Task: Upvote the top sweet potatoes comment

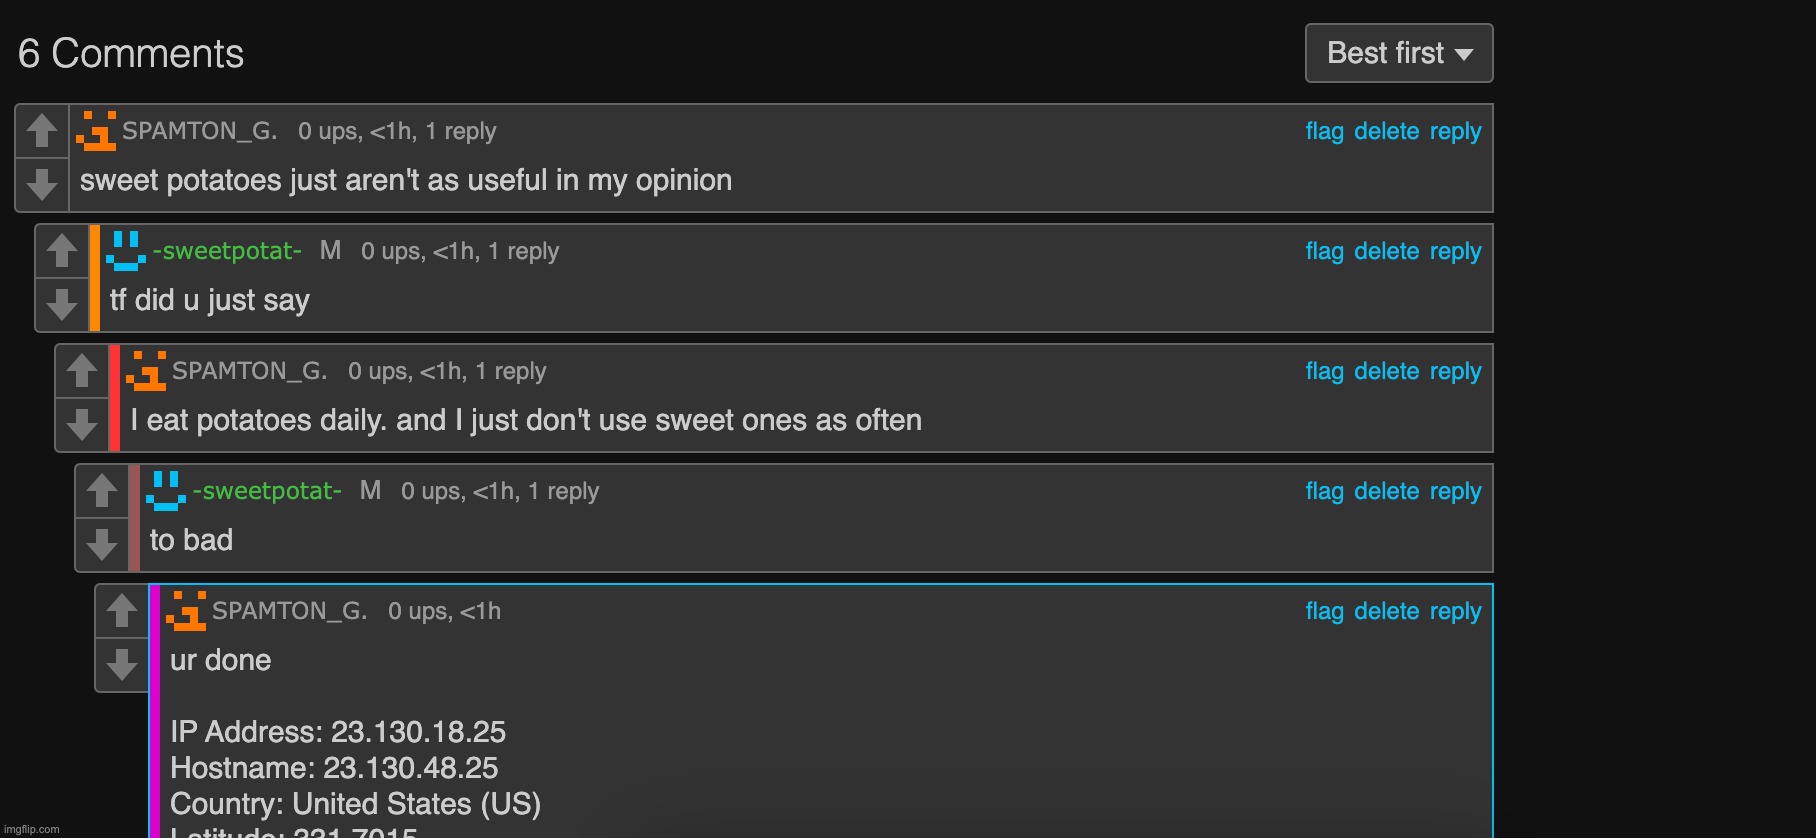Action: coord(41,130)
